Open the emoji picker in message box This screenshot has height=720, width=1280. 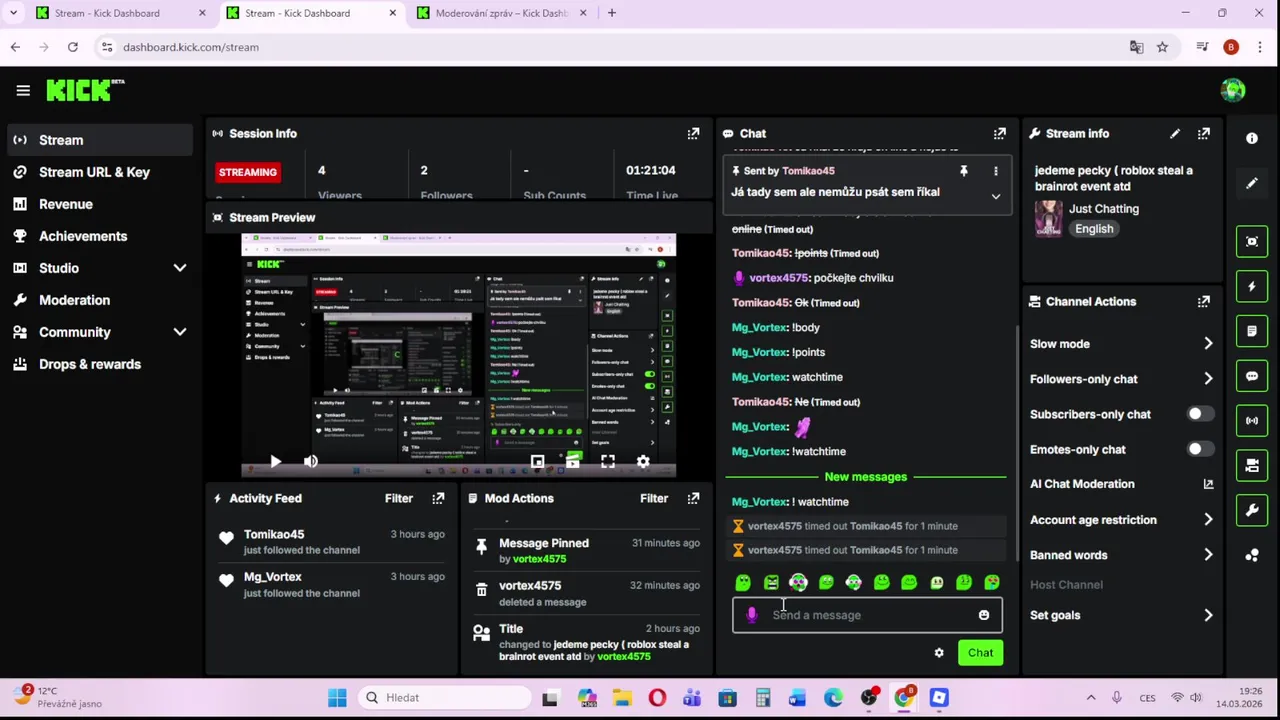pos(984,615)
